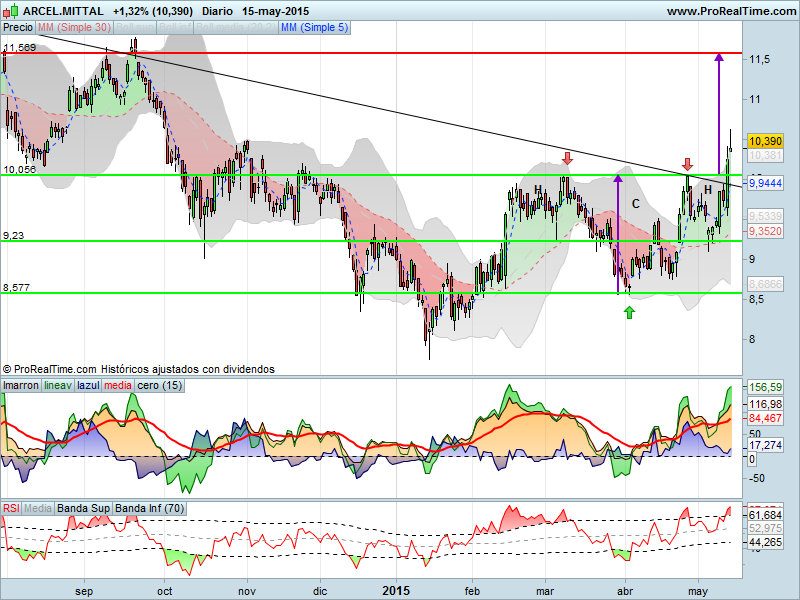Screen dimensions: 800x600
Task: Click the oct month label on time axis
Action: coord(164,591)
